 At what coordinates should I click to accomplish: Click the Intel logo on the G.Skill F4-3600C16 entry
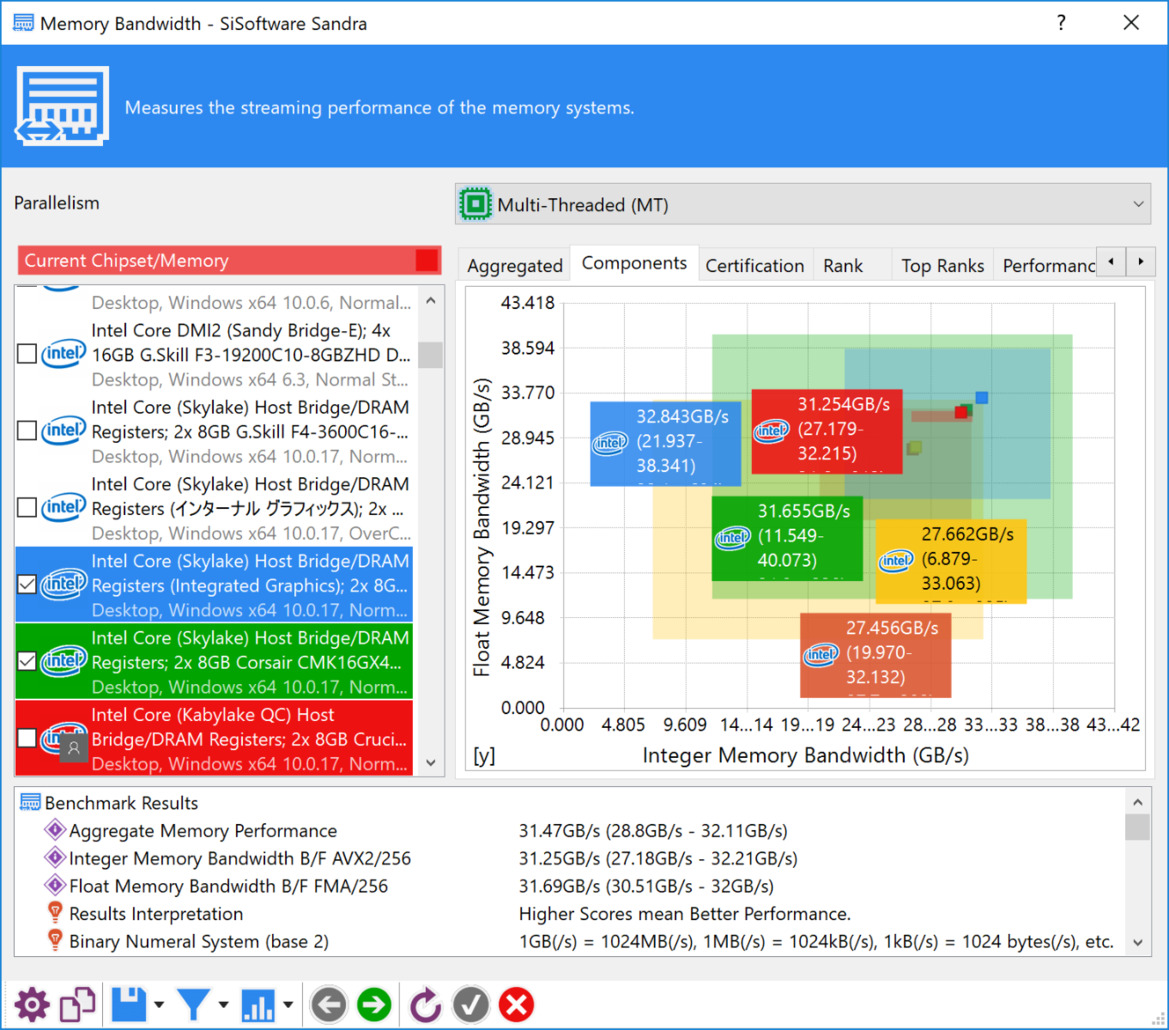coord(63,430)
